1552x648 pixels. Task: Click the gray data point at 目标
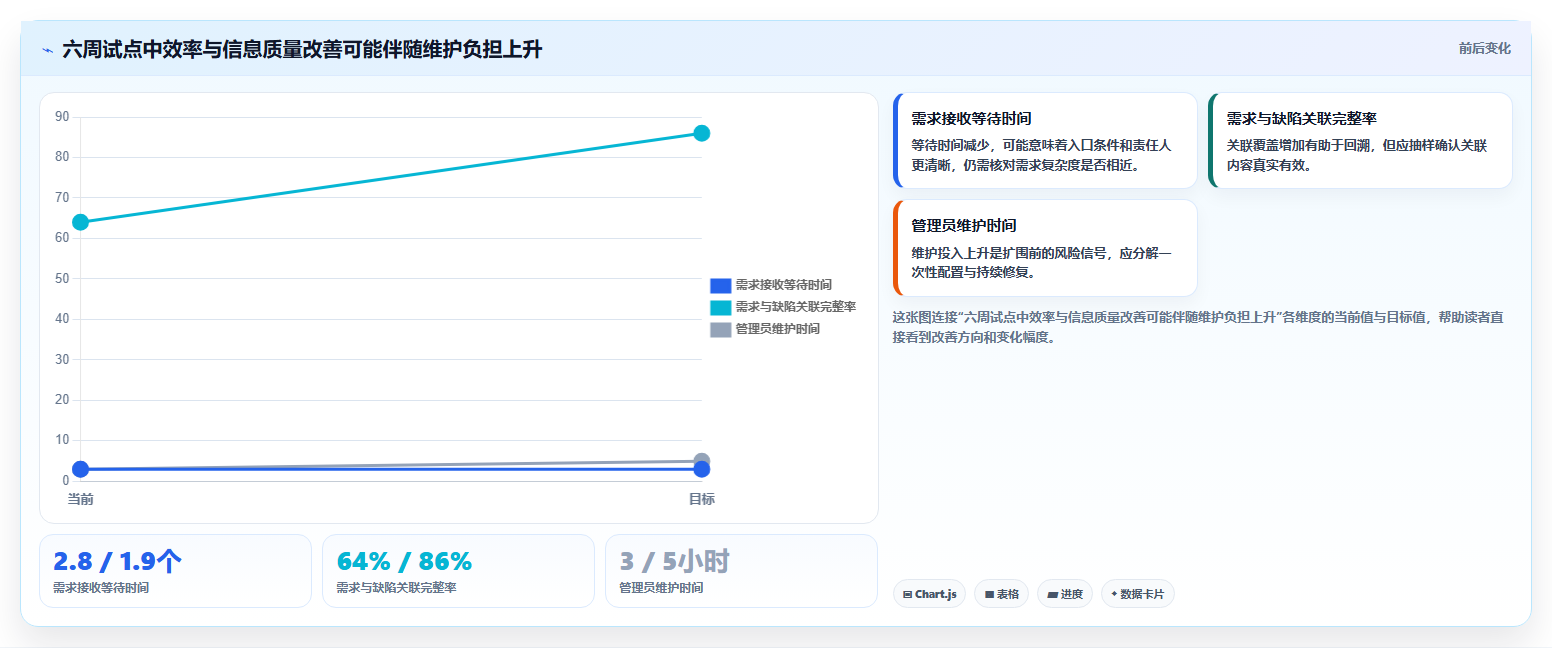[702, 459]
